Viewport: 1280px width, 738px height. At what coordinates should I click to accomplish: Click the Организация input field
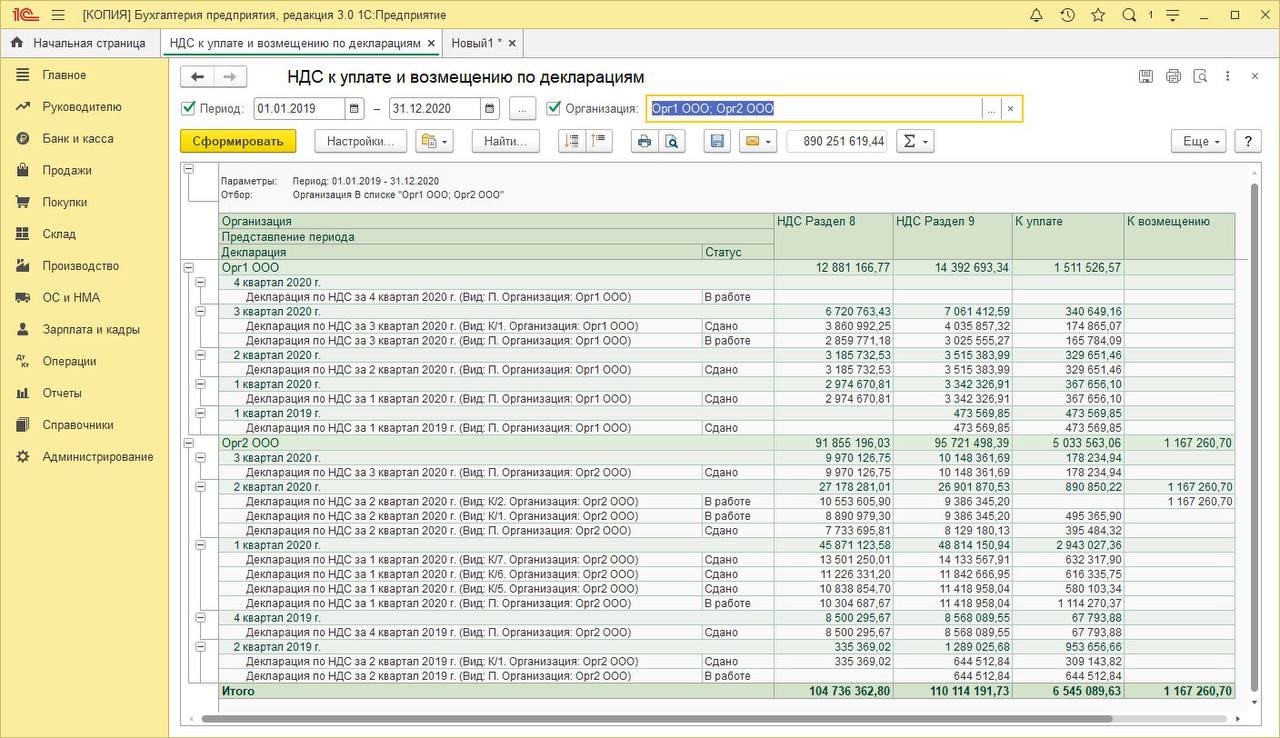pos(814,109)
